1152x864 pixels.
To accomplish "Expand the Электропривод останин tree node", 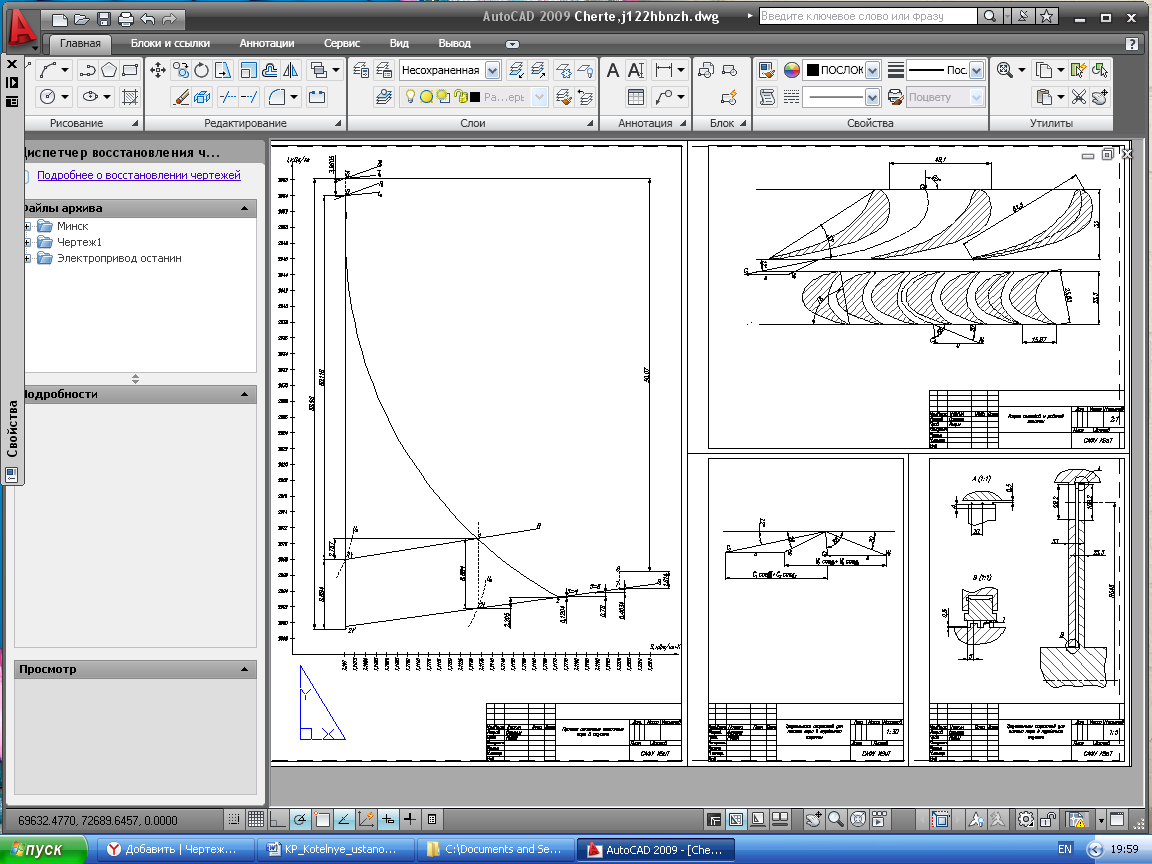I will click(27, 258).
